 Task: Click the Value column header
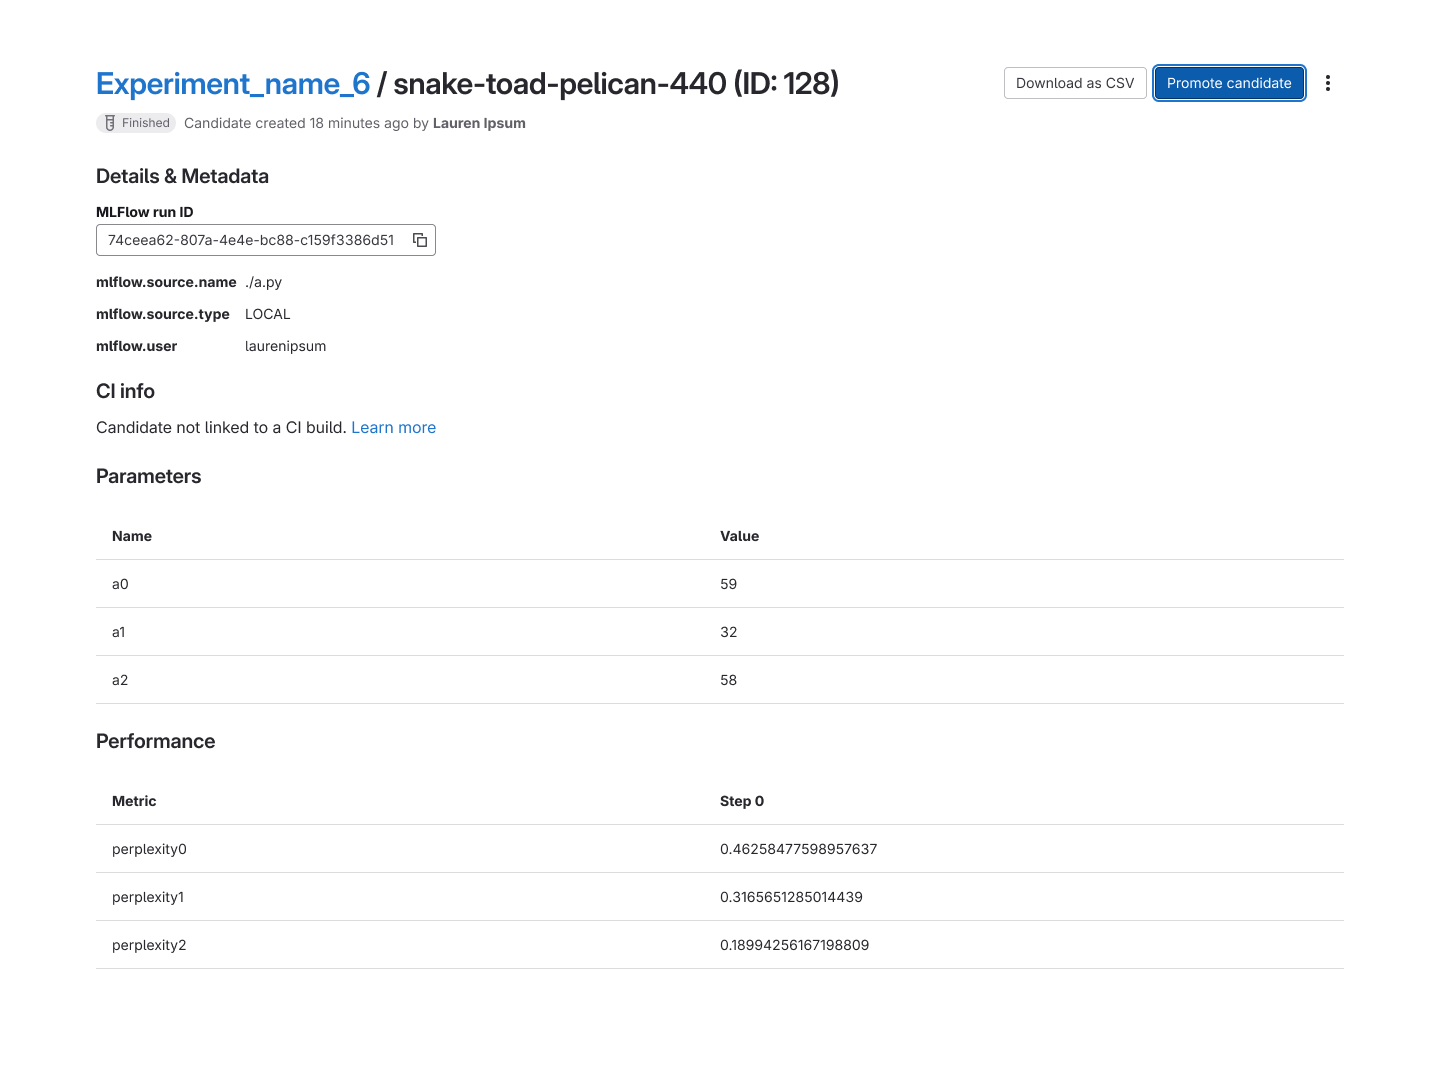(739, 536)
